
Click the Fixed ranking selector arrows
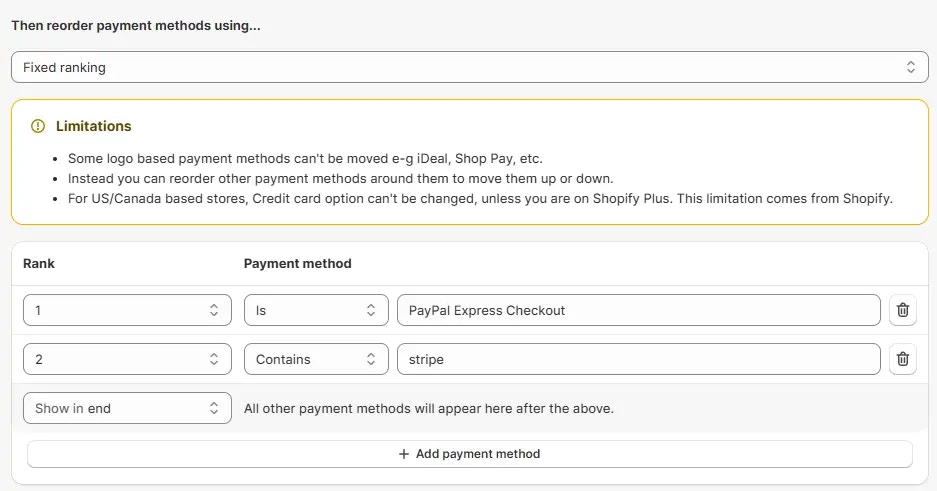pos(910,67)
